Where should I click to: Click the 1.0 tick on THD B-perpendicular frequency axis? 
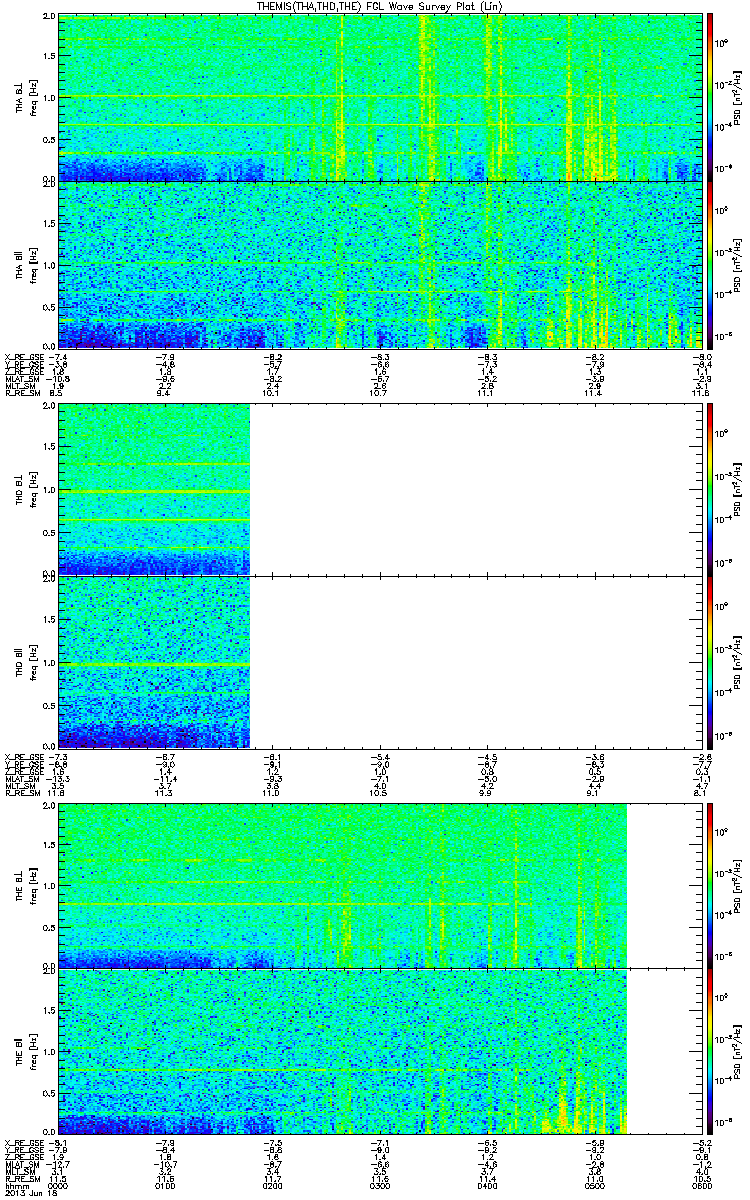(x=48, y=491)
